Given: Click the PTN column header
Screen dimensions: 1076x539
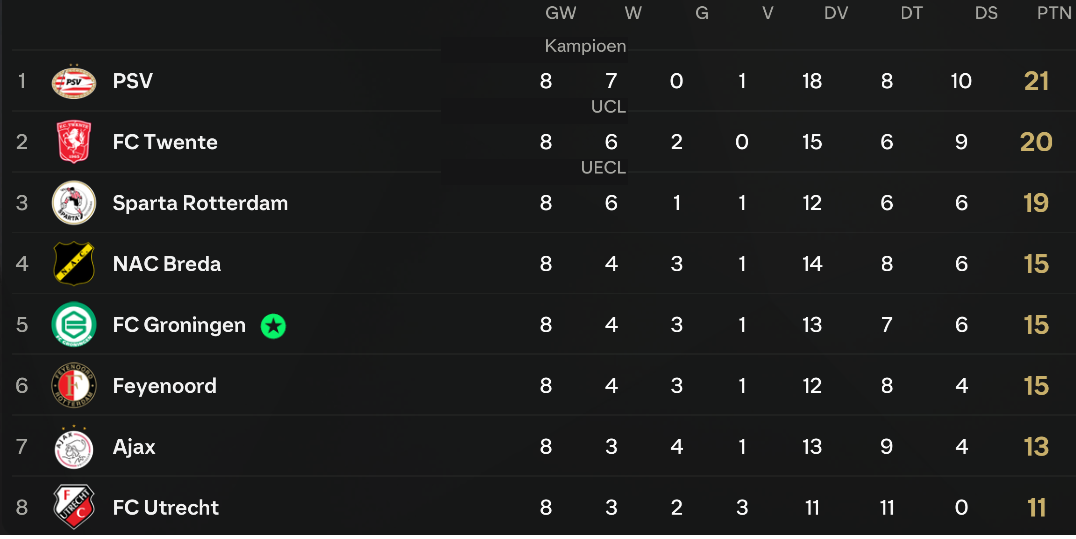Looking at the screenshot, I should [1054, 13].
